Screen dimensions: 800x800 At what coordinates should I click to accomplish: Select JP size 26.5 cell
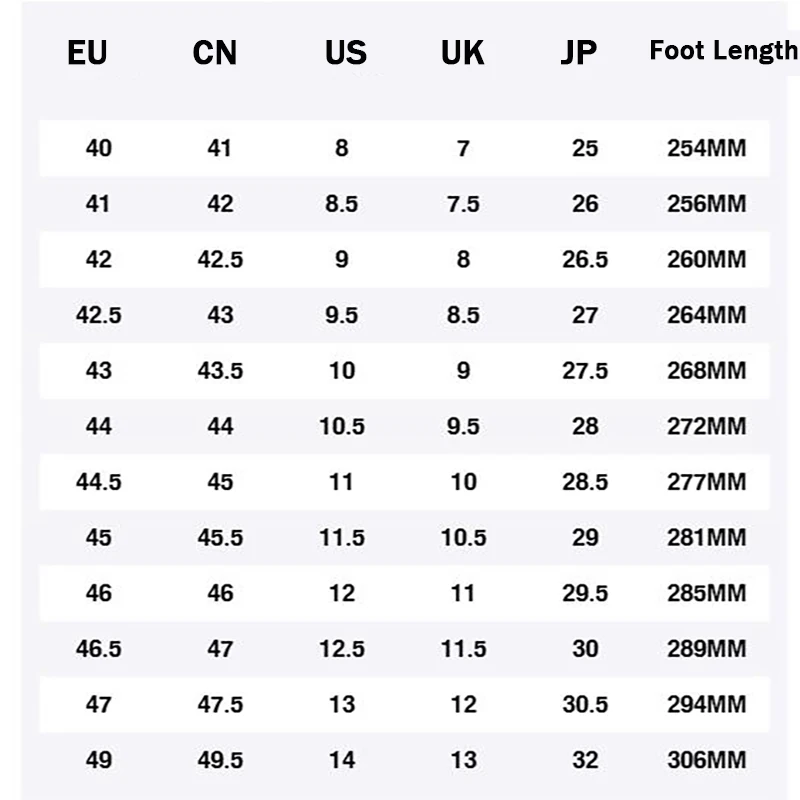click(585, 259)
